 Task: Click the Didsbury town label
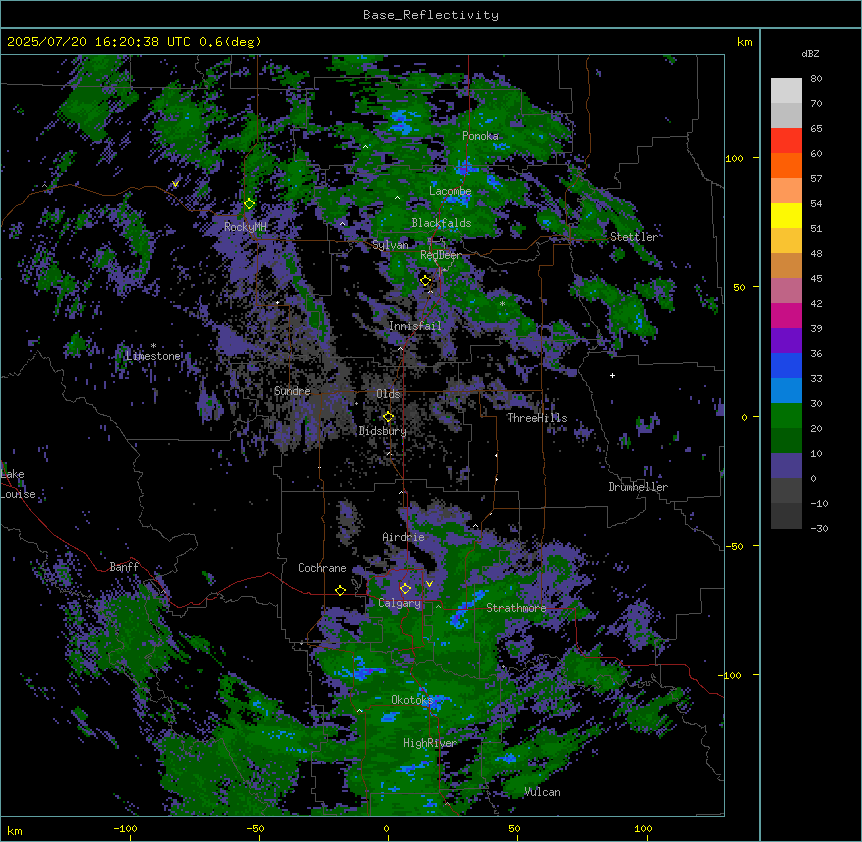pyautogui.click(x=383, y=431)
